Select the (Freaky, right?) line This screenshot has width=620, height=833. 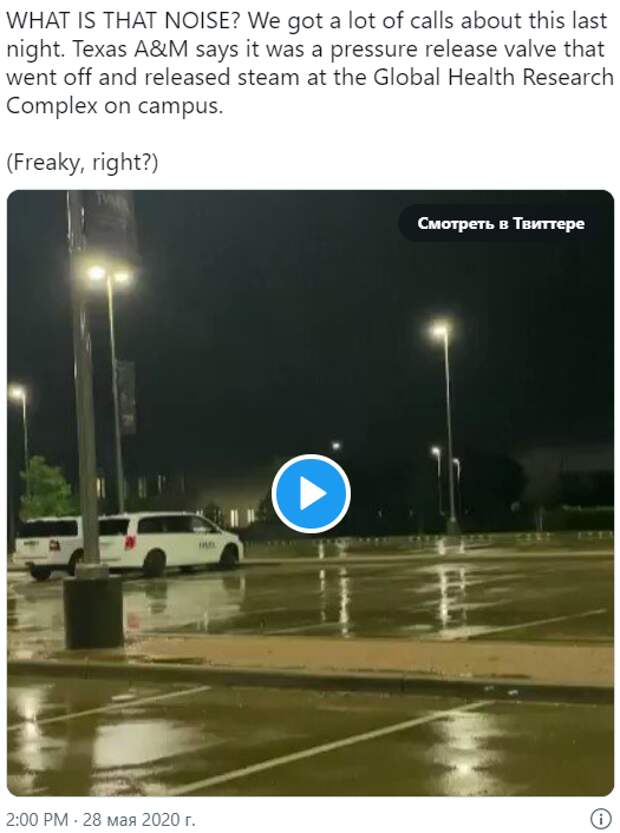[x=82, y=162]
